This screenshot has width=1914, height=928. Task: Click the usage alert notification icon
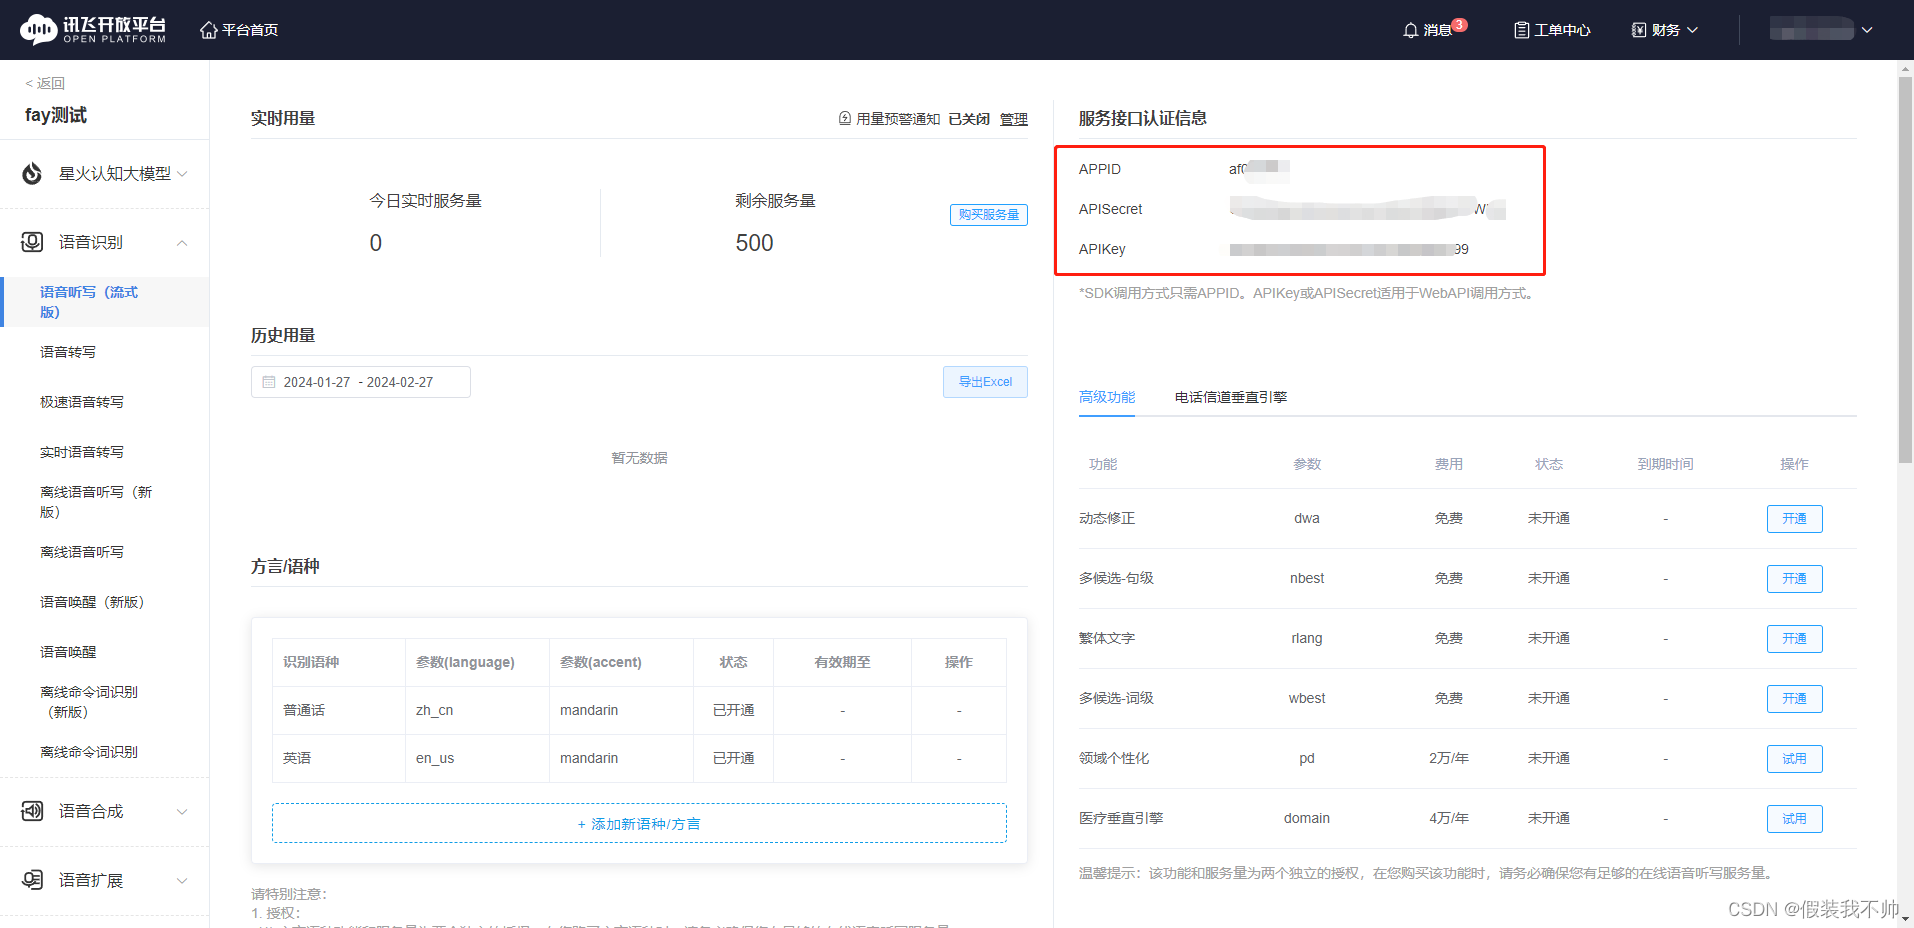click(845, 119)
